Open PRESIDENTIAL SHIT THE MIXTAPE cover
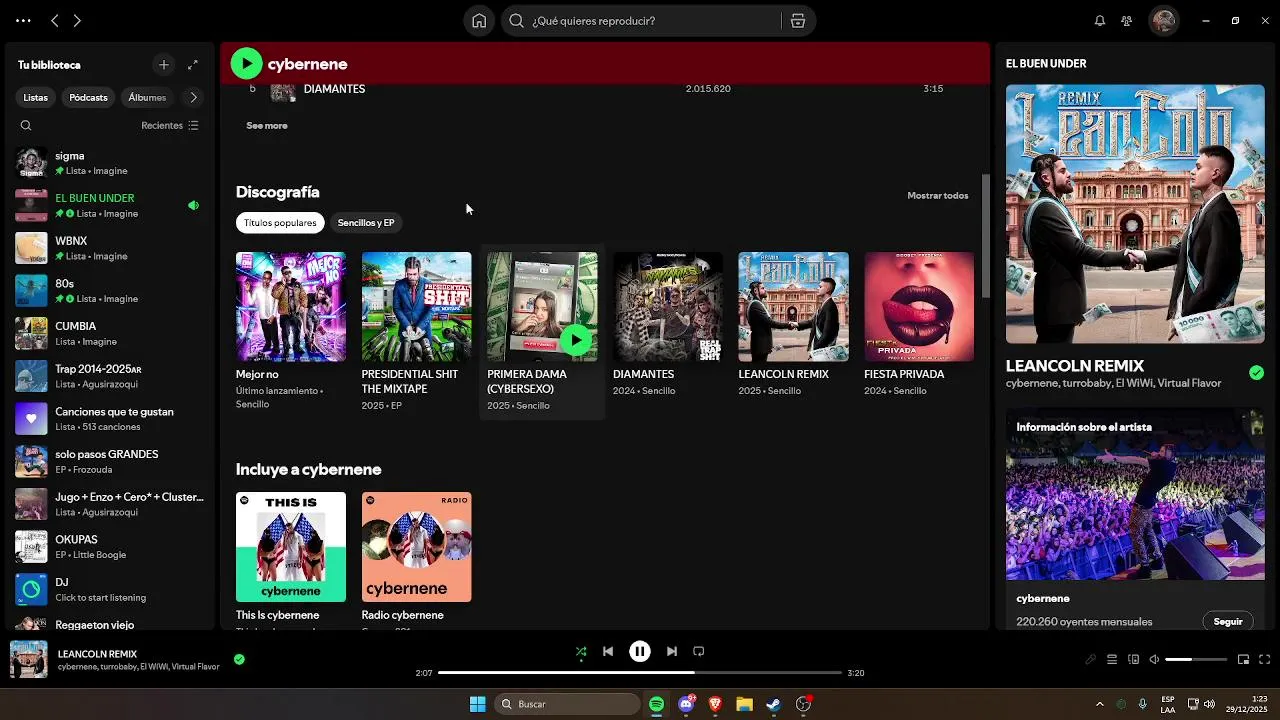 416,307
